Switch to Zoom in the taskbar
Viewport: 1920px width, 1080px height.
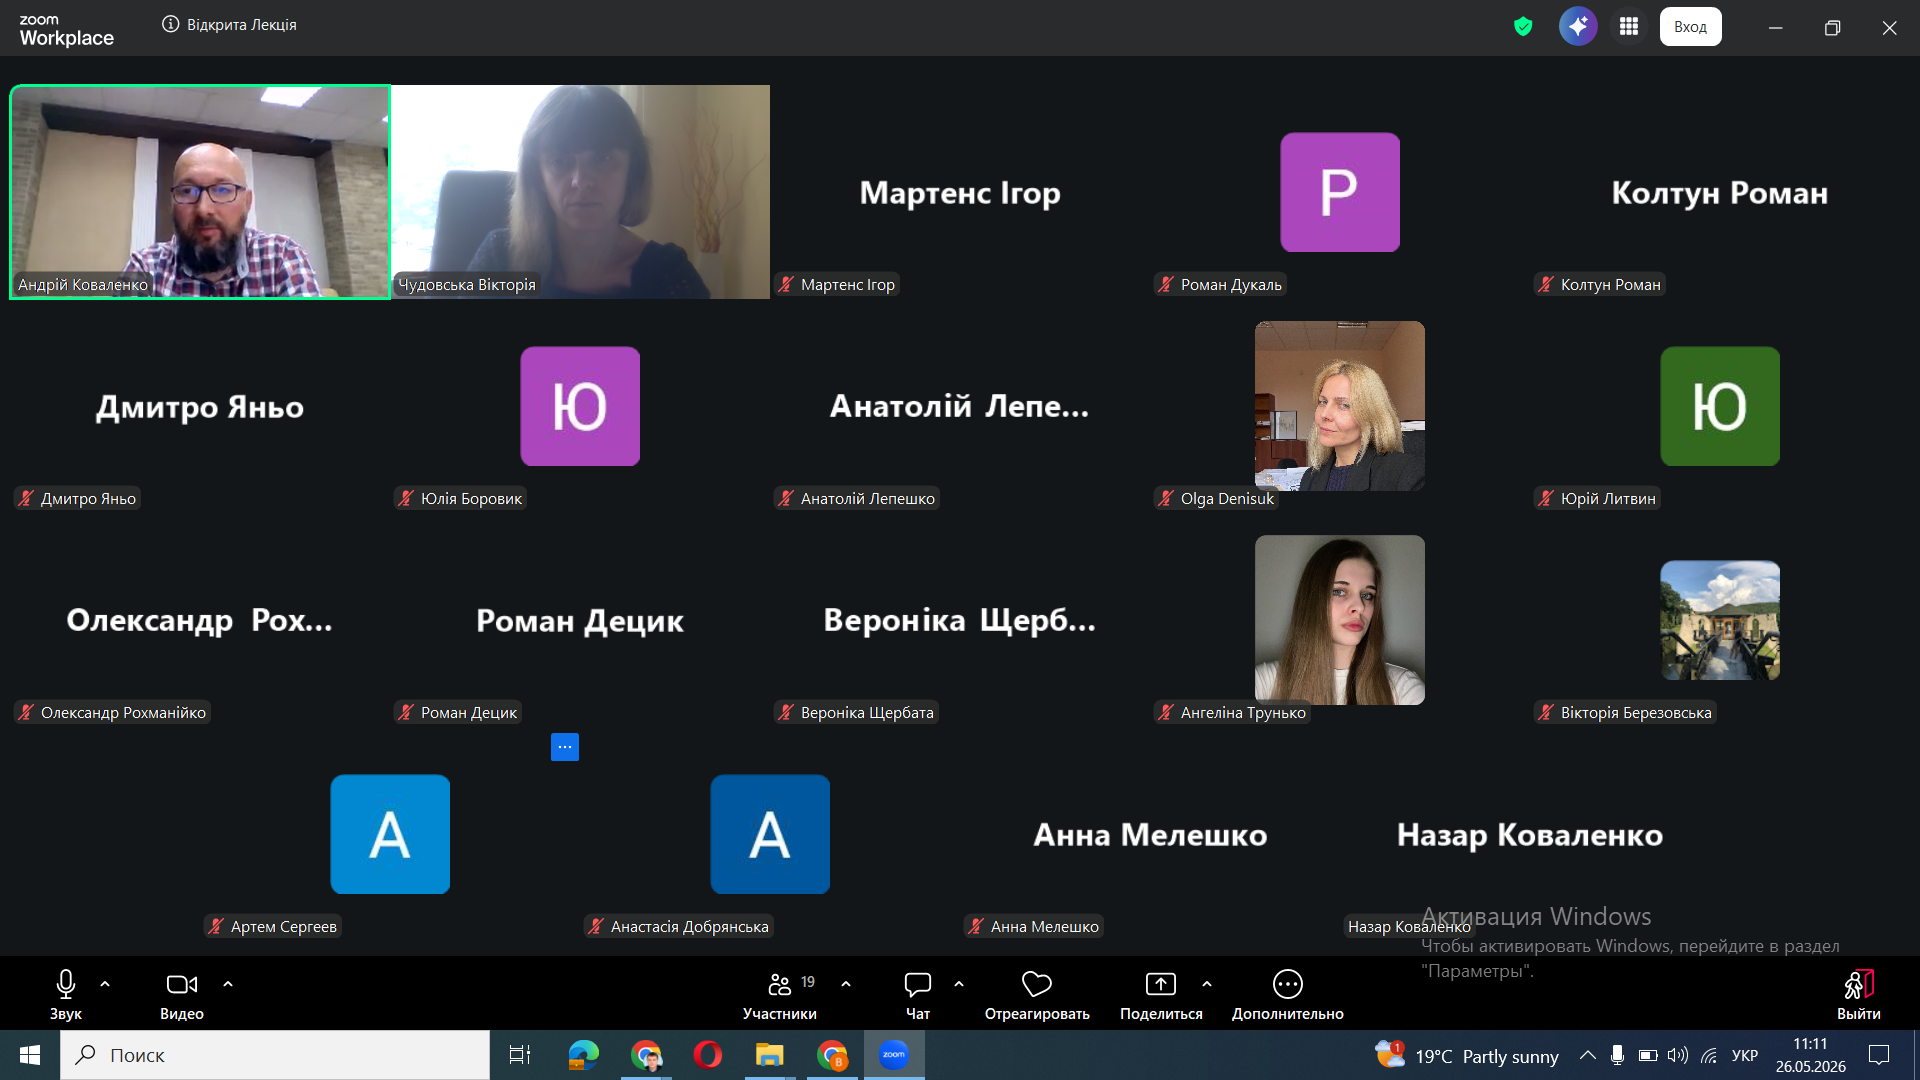[894, 1055]
